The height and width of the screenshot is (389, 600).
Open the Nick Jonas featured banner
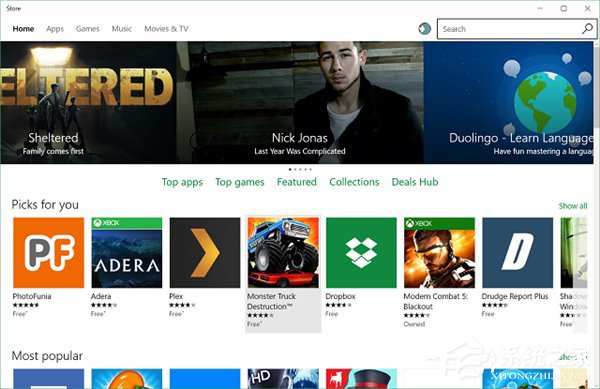coord(300,103)
